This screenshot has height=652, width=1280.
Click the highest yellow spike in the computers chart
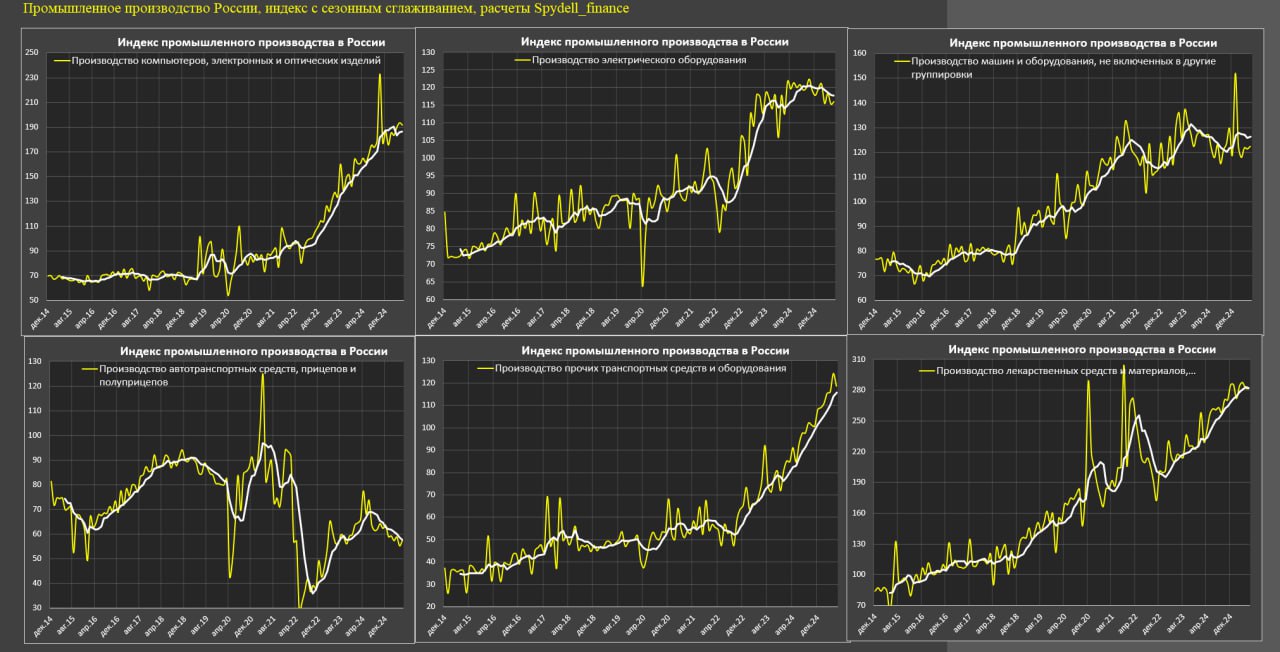[379, 75]
